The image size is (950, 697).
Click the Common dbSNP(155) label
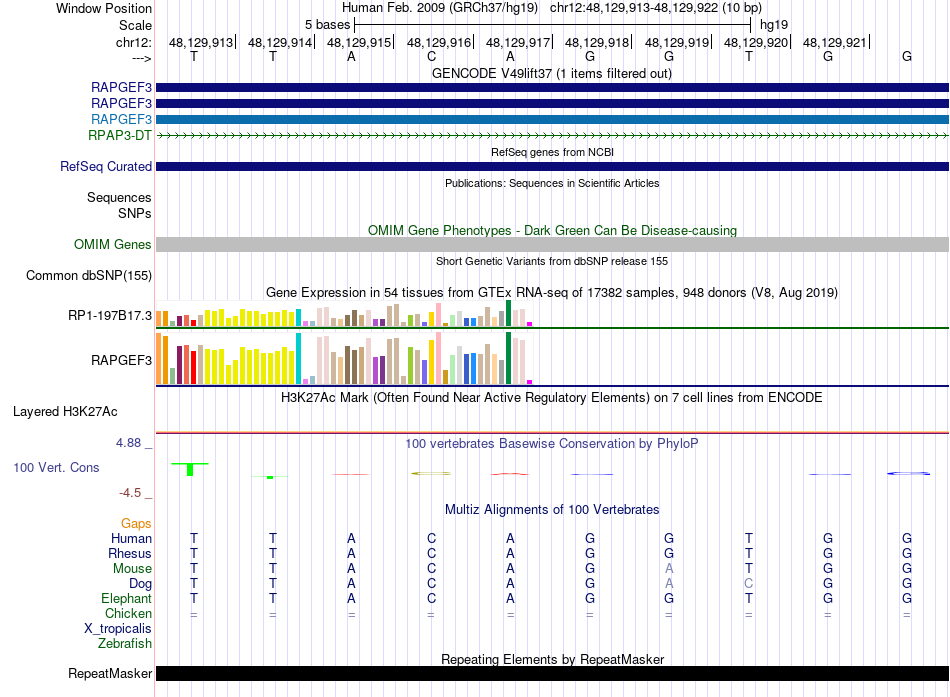coord(88,275)
